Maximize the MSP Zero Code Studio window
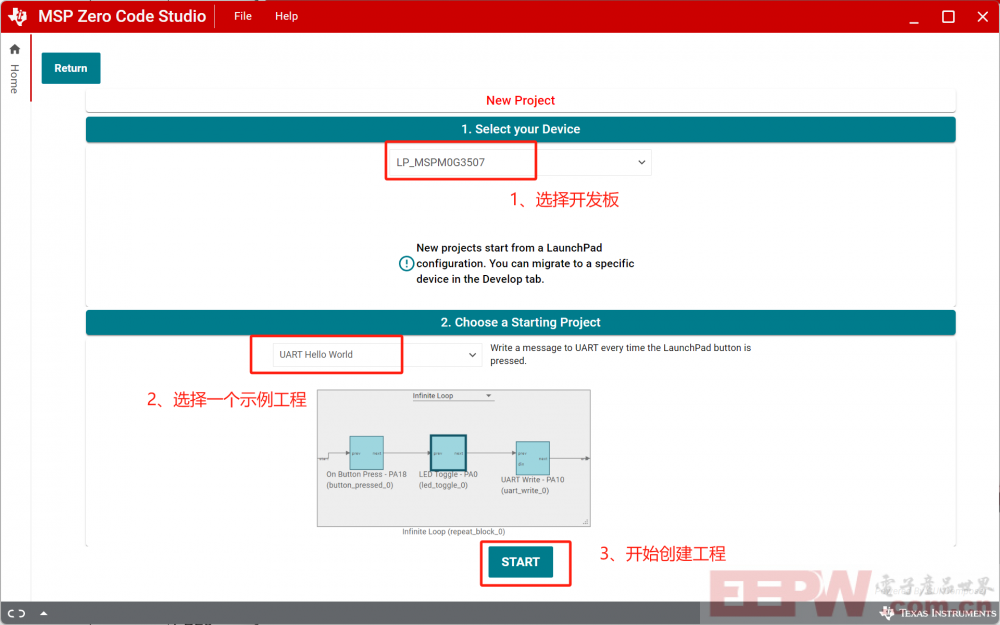The height and width of the screenshot is (625, 1000). (948, 17)
